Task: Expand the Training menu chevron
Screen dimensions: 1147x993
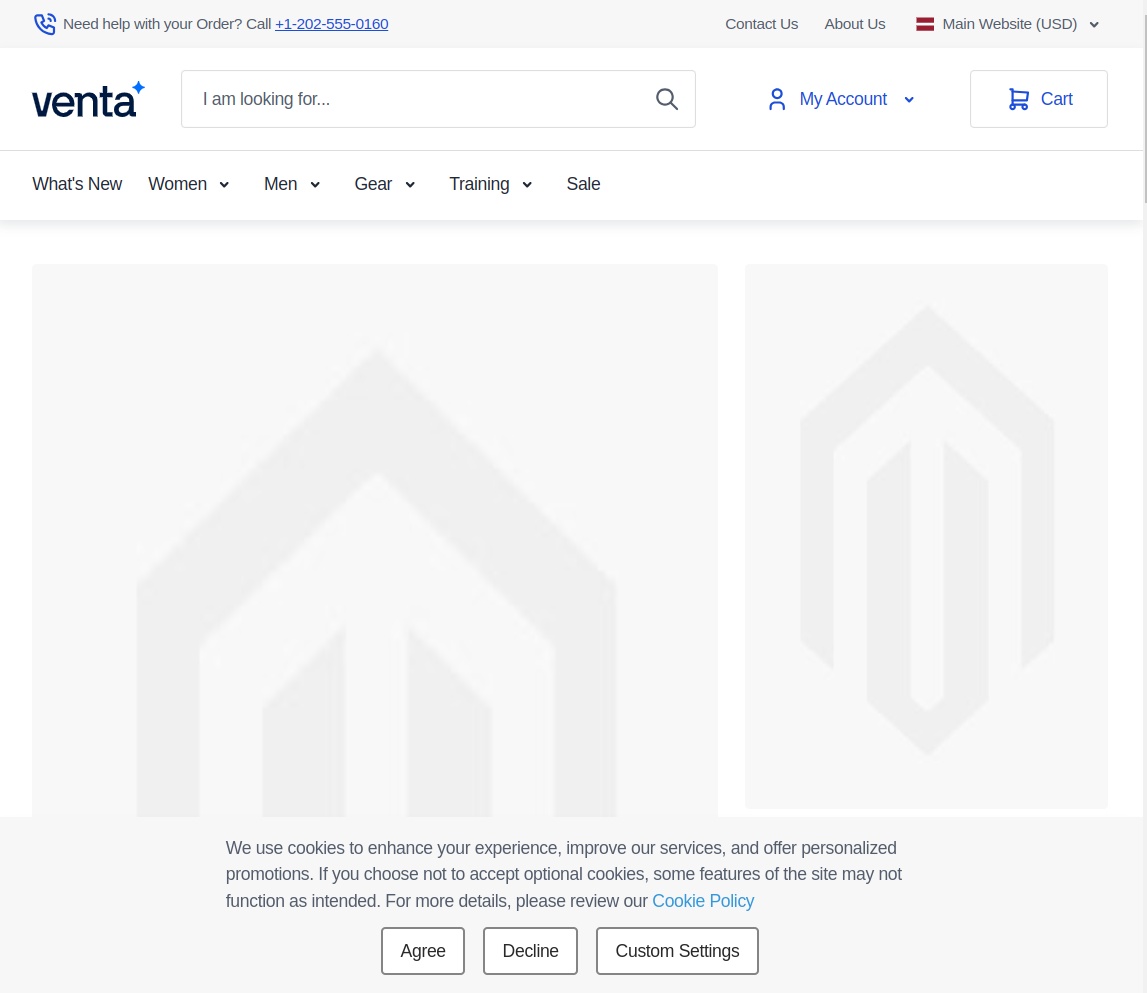Action: (x=527, y=185)
